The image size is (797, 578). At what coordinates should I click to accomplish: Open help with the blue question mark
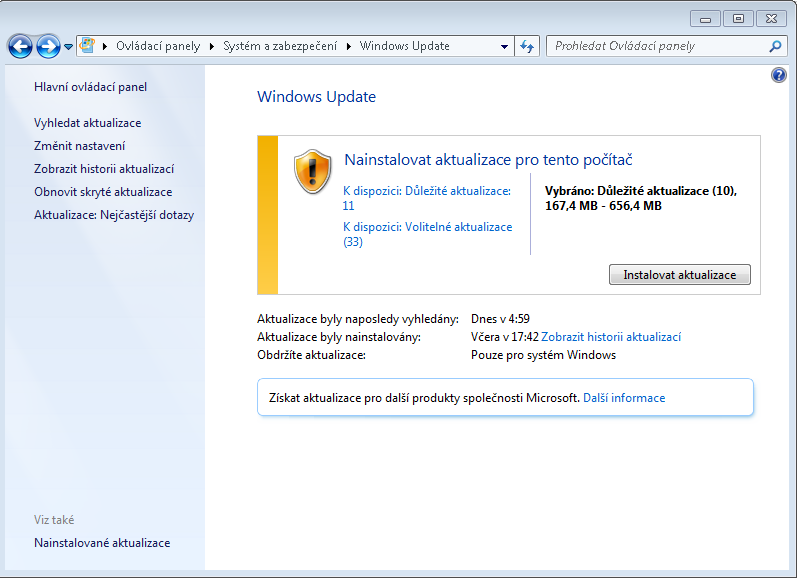pos(778,75)
